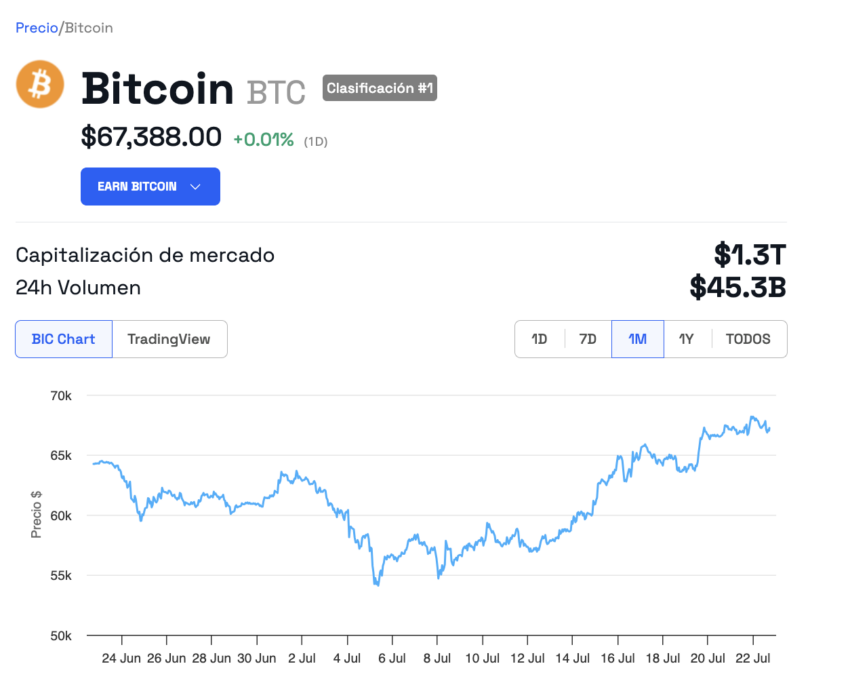The height and width of the screenshot is (685, 850).
Task: Click the Earn Bitcoin button
Action: pyautogui.click(x=138, y=187)
